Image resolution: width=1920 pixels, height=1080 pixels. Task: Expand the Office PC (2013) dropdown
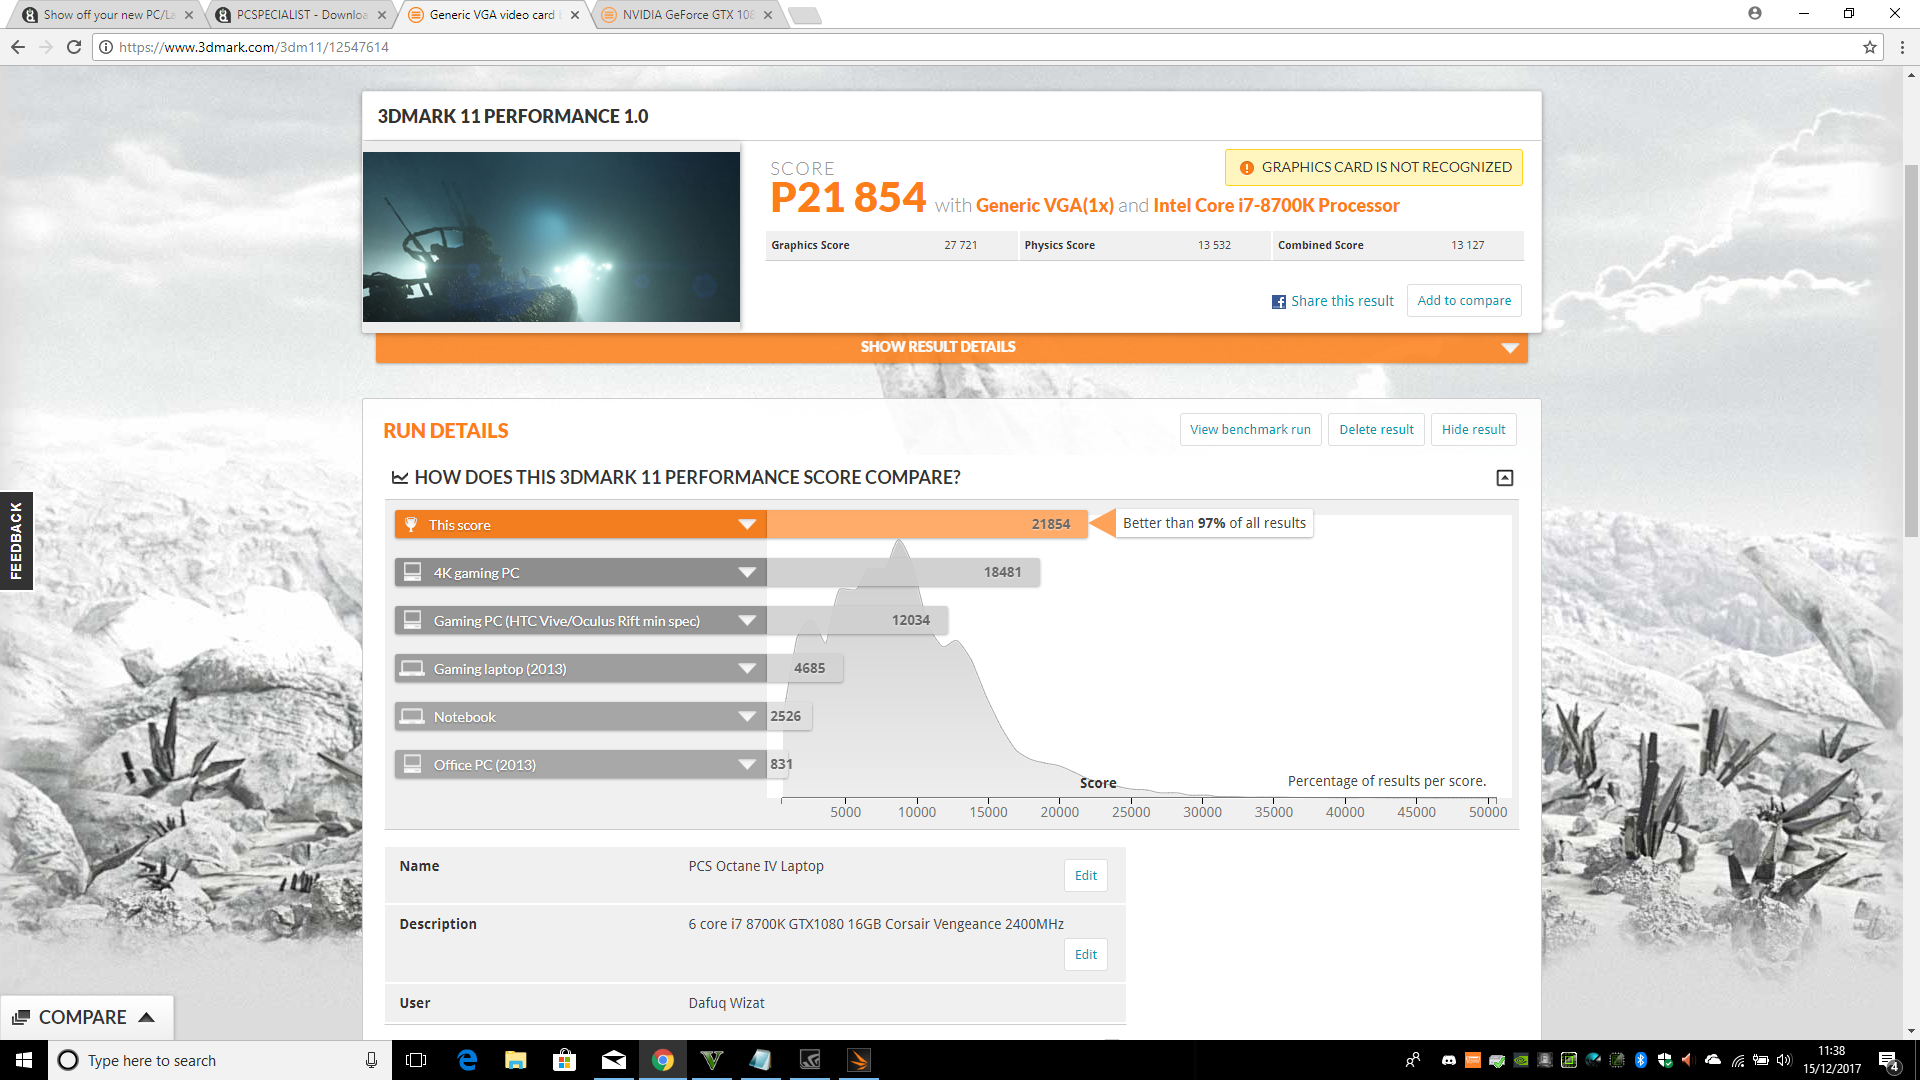point(746,765)
